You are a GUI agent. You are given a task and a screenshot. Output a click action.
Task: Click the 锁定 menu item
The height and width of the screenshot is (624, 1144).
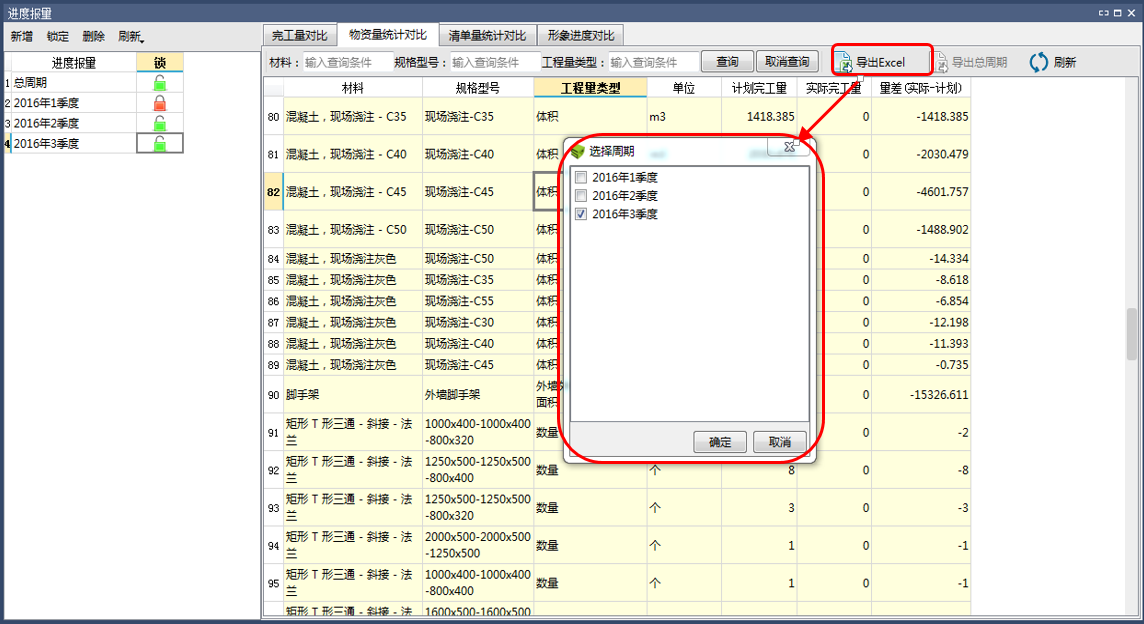[x=58, y=36]
